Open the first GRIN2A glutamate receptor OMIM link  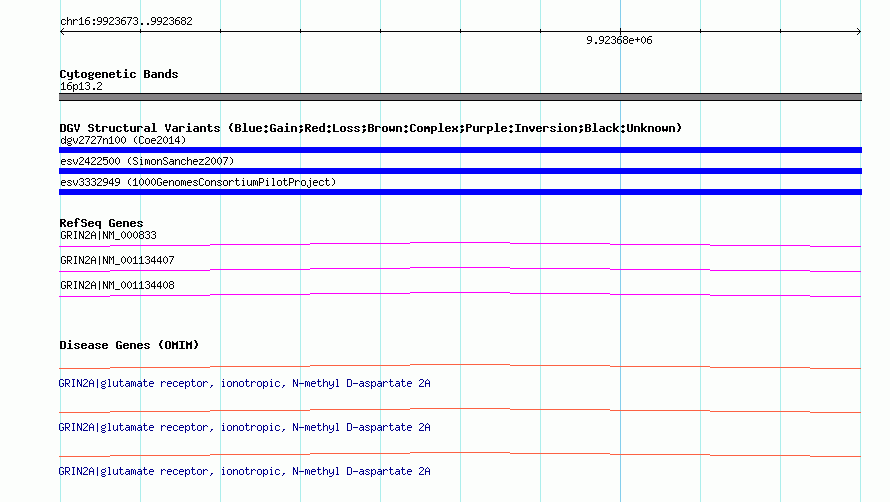(x=244, y=383)
